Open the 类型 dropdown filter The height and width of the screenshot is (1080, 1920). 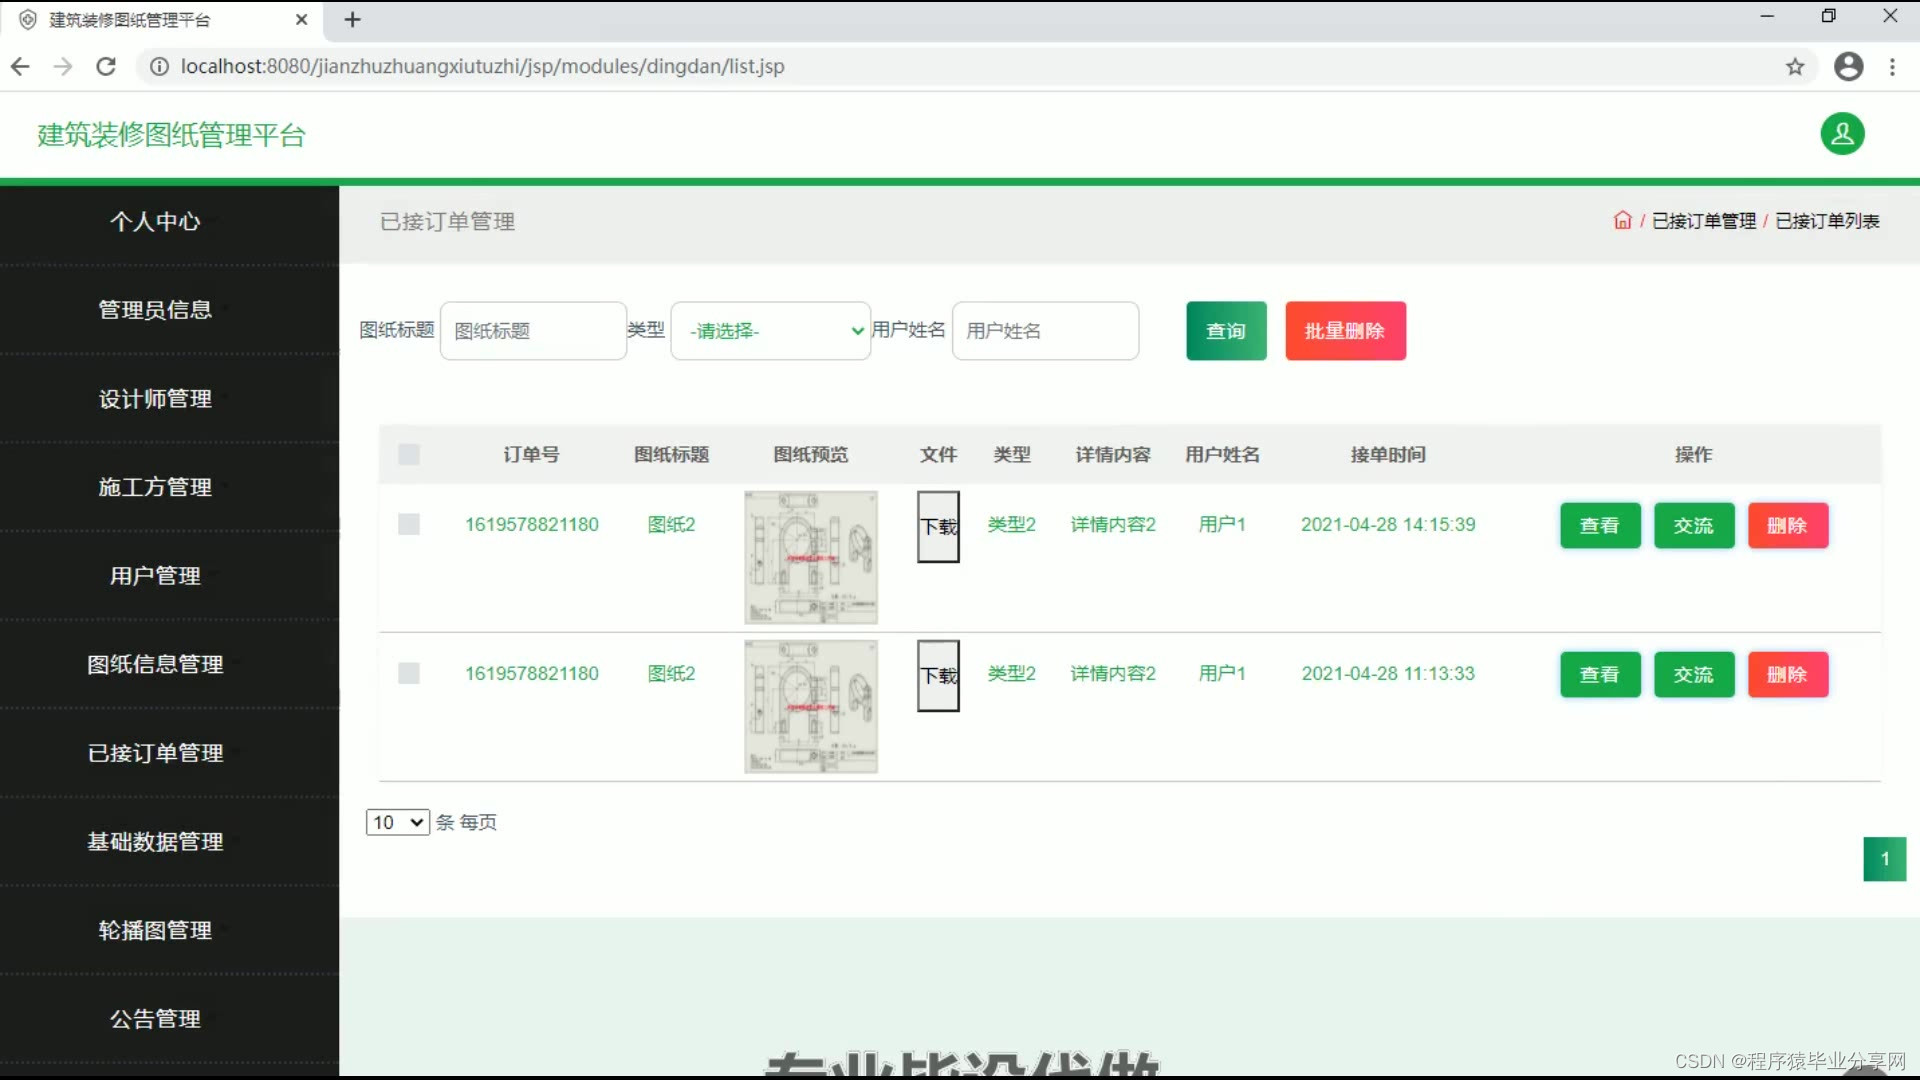[x=771, y=331]
